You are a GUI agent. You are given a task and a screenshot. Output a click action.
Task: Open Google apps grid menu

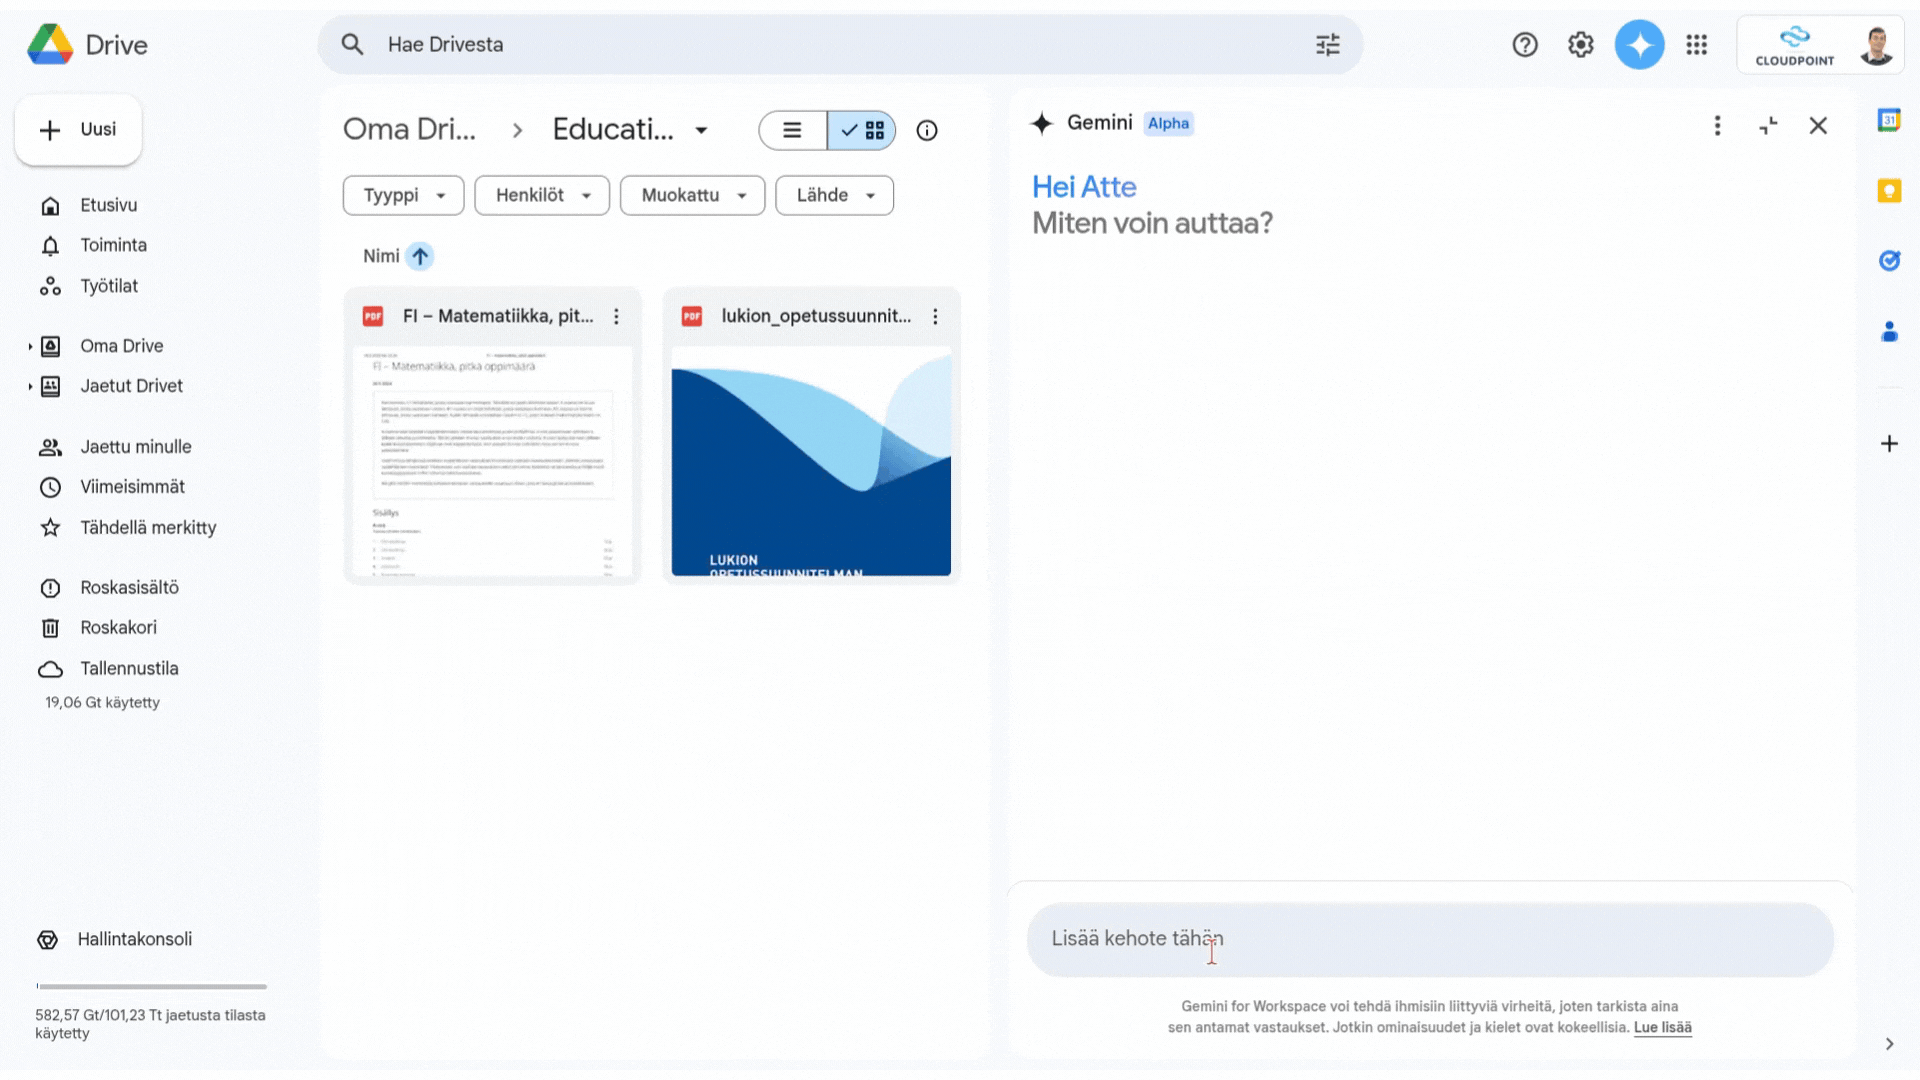click(1698, 44)
